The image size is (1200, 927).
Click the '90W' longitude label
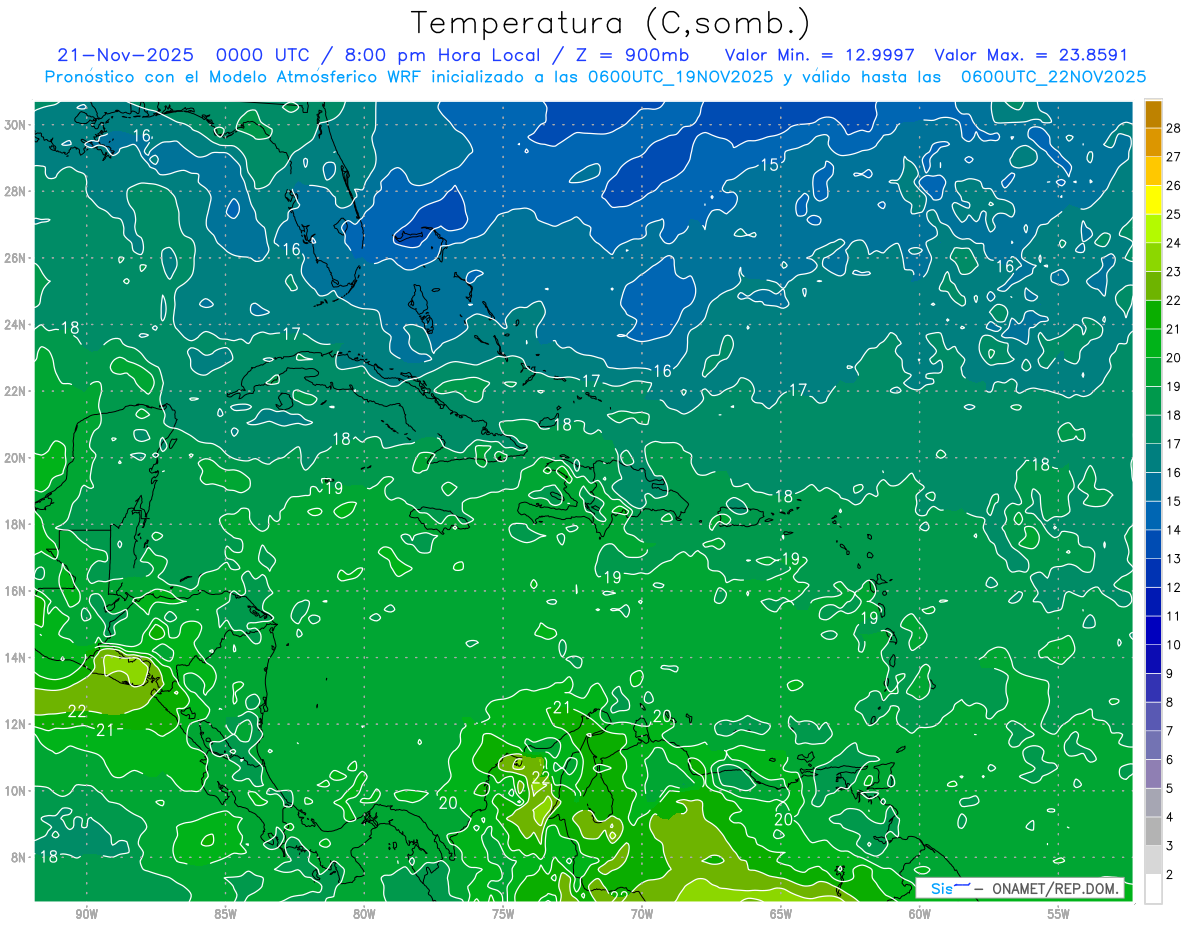[86, 914]
